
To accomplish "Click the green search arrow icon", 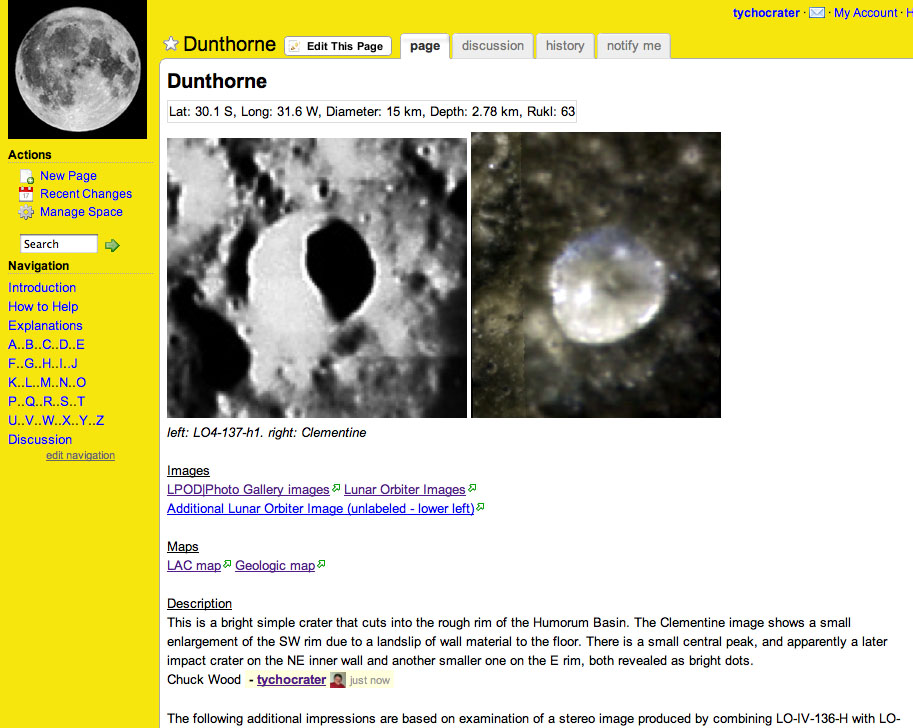I will click(112, 245).
